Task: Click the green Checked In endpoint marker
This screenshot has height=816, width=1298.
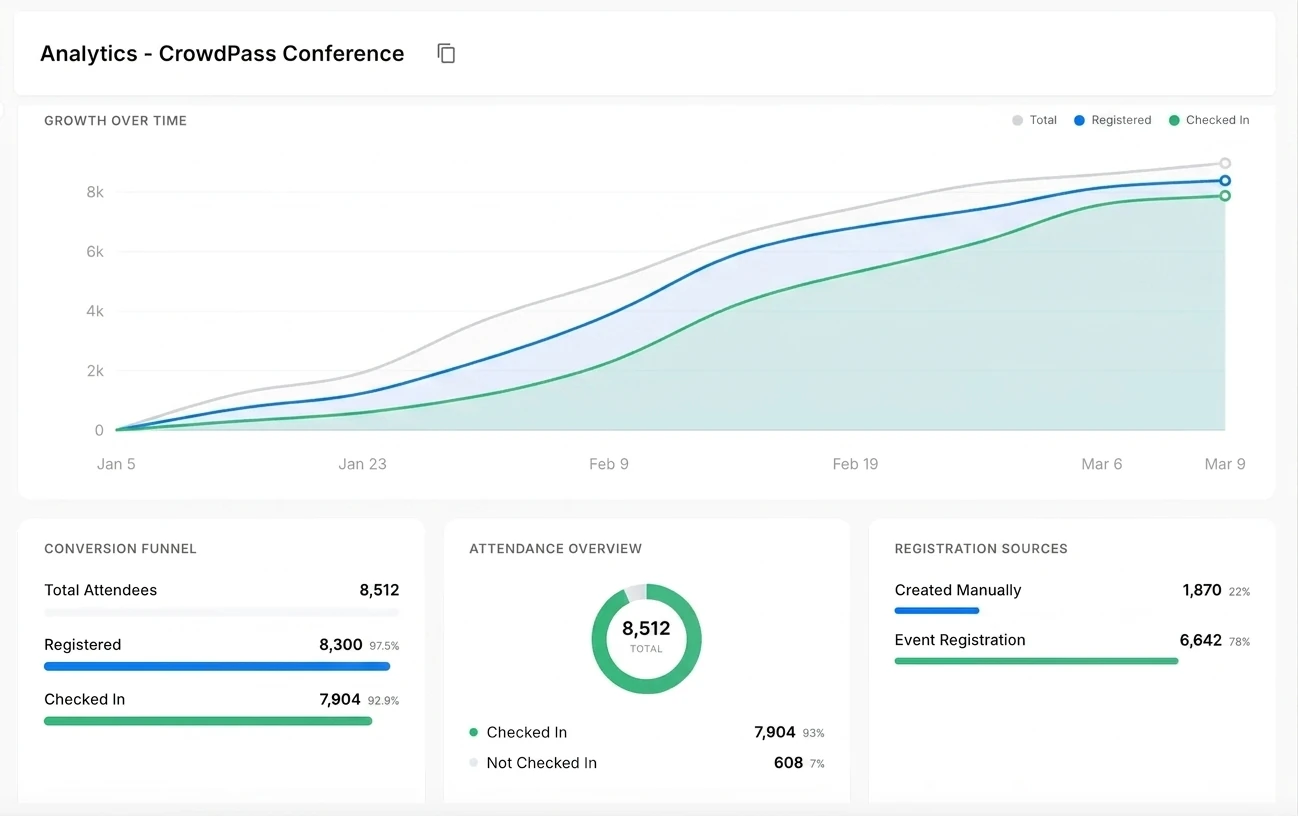Action: (1225, 196)
